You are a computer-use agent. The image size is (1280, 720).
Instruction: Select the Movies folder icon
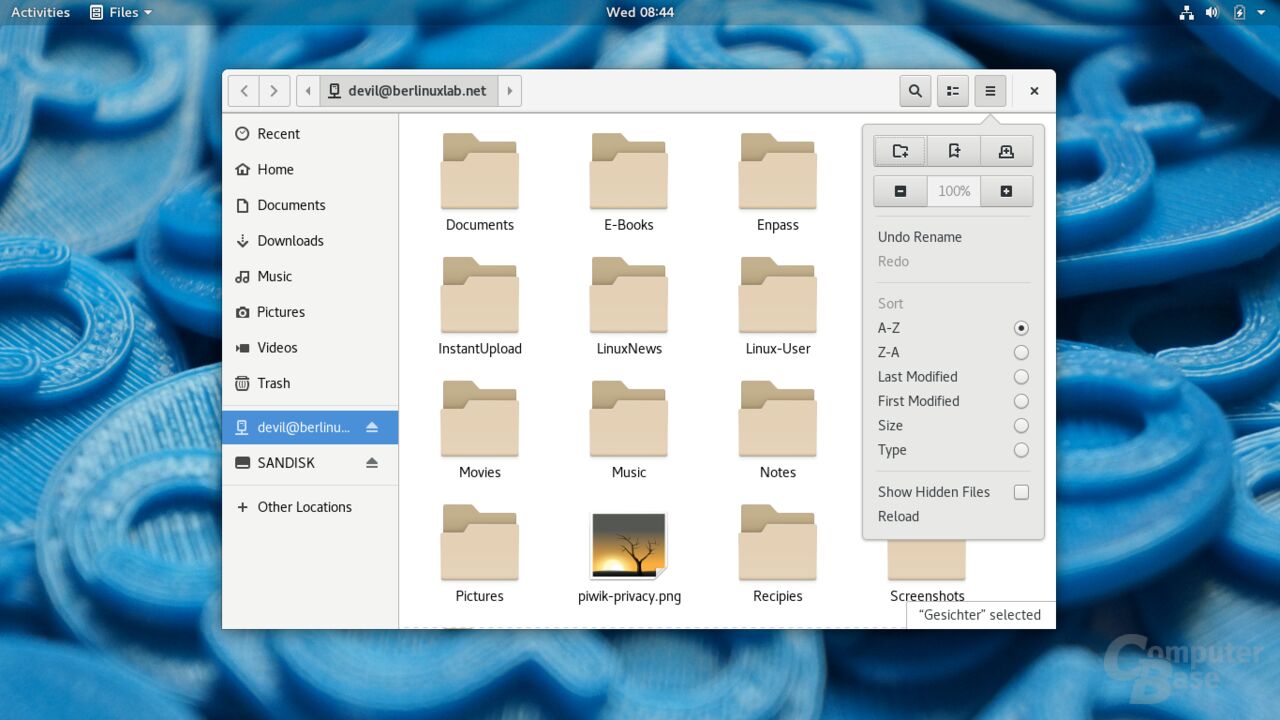pyautogui.click(x=480, y=419)
